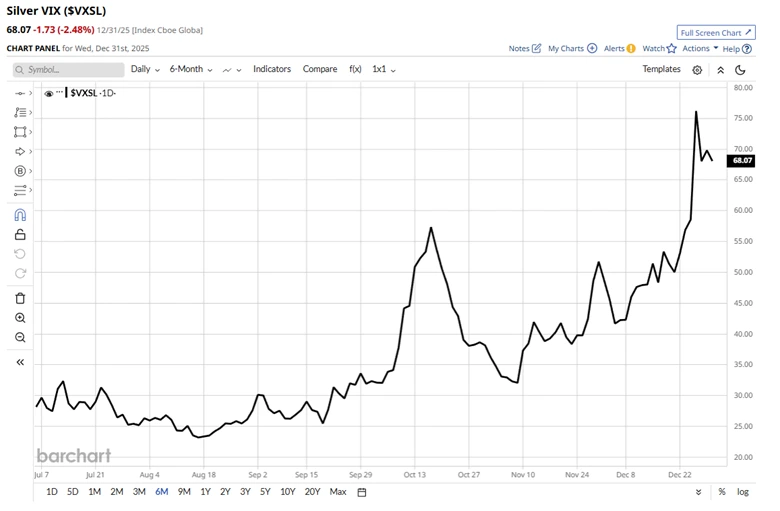This screenshot has width=780, height=511.
Task: Expand bottom panel double-chevron down
Action: pos(698,492)
